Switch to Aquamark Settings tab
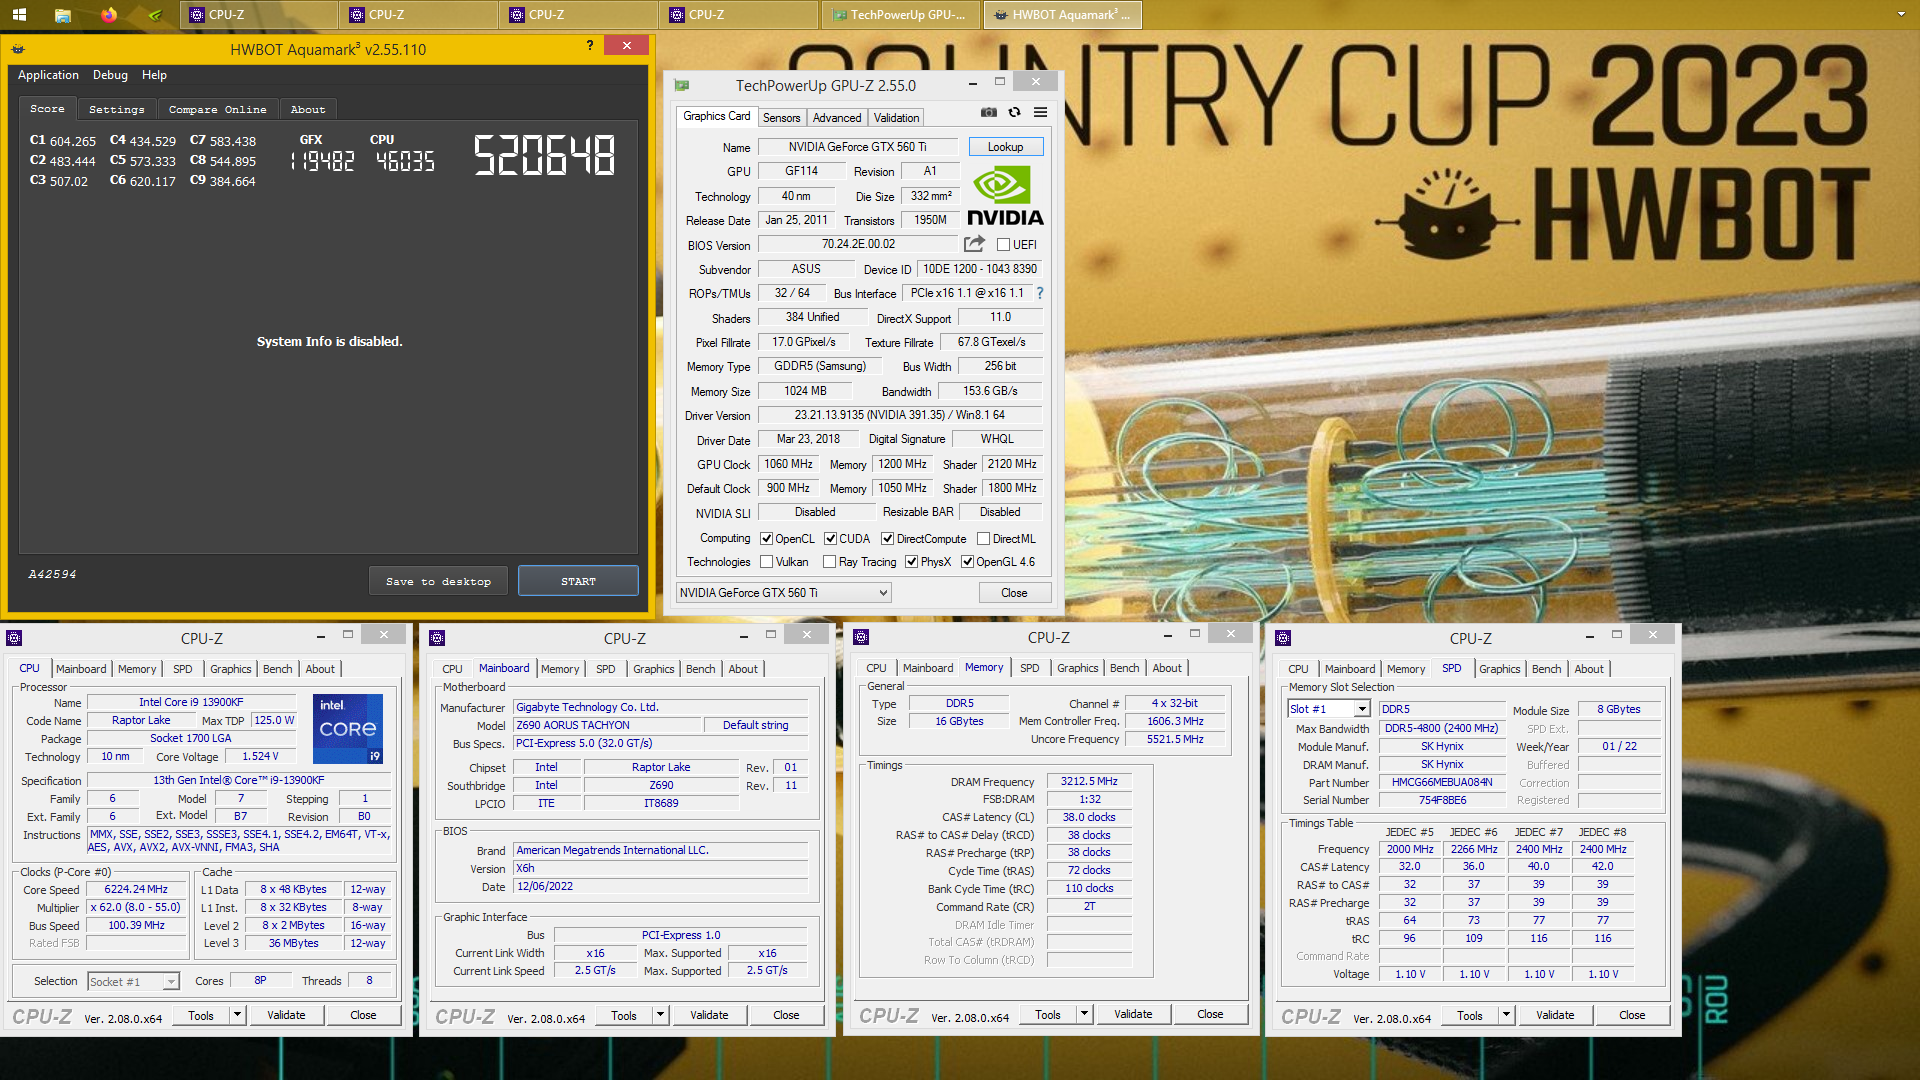The width and height of the screenshot is (1920, 1080). click(117, 109)
